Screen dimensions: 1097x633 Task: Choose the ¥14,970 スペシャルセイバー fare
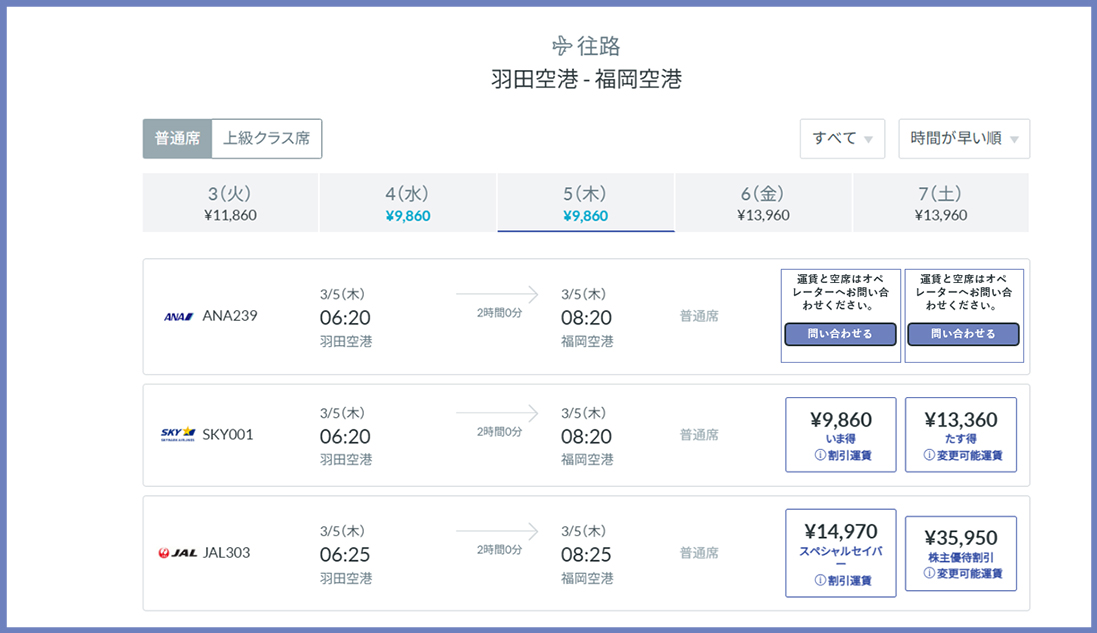coord(841,552)
